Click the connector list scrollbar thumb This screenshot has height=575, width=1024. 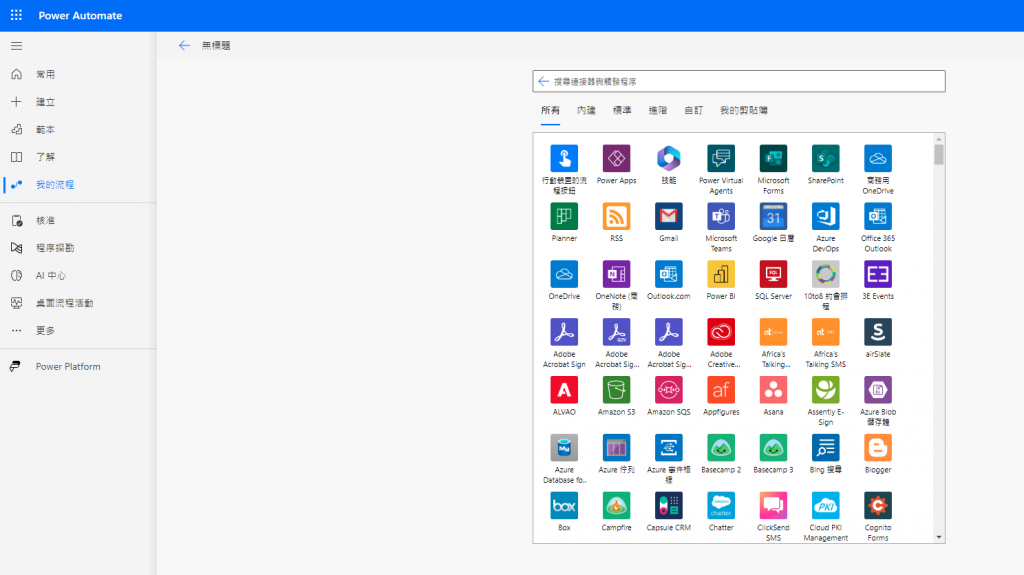(938, 155)
